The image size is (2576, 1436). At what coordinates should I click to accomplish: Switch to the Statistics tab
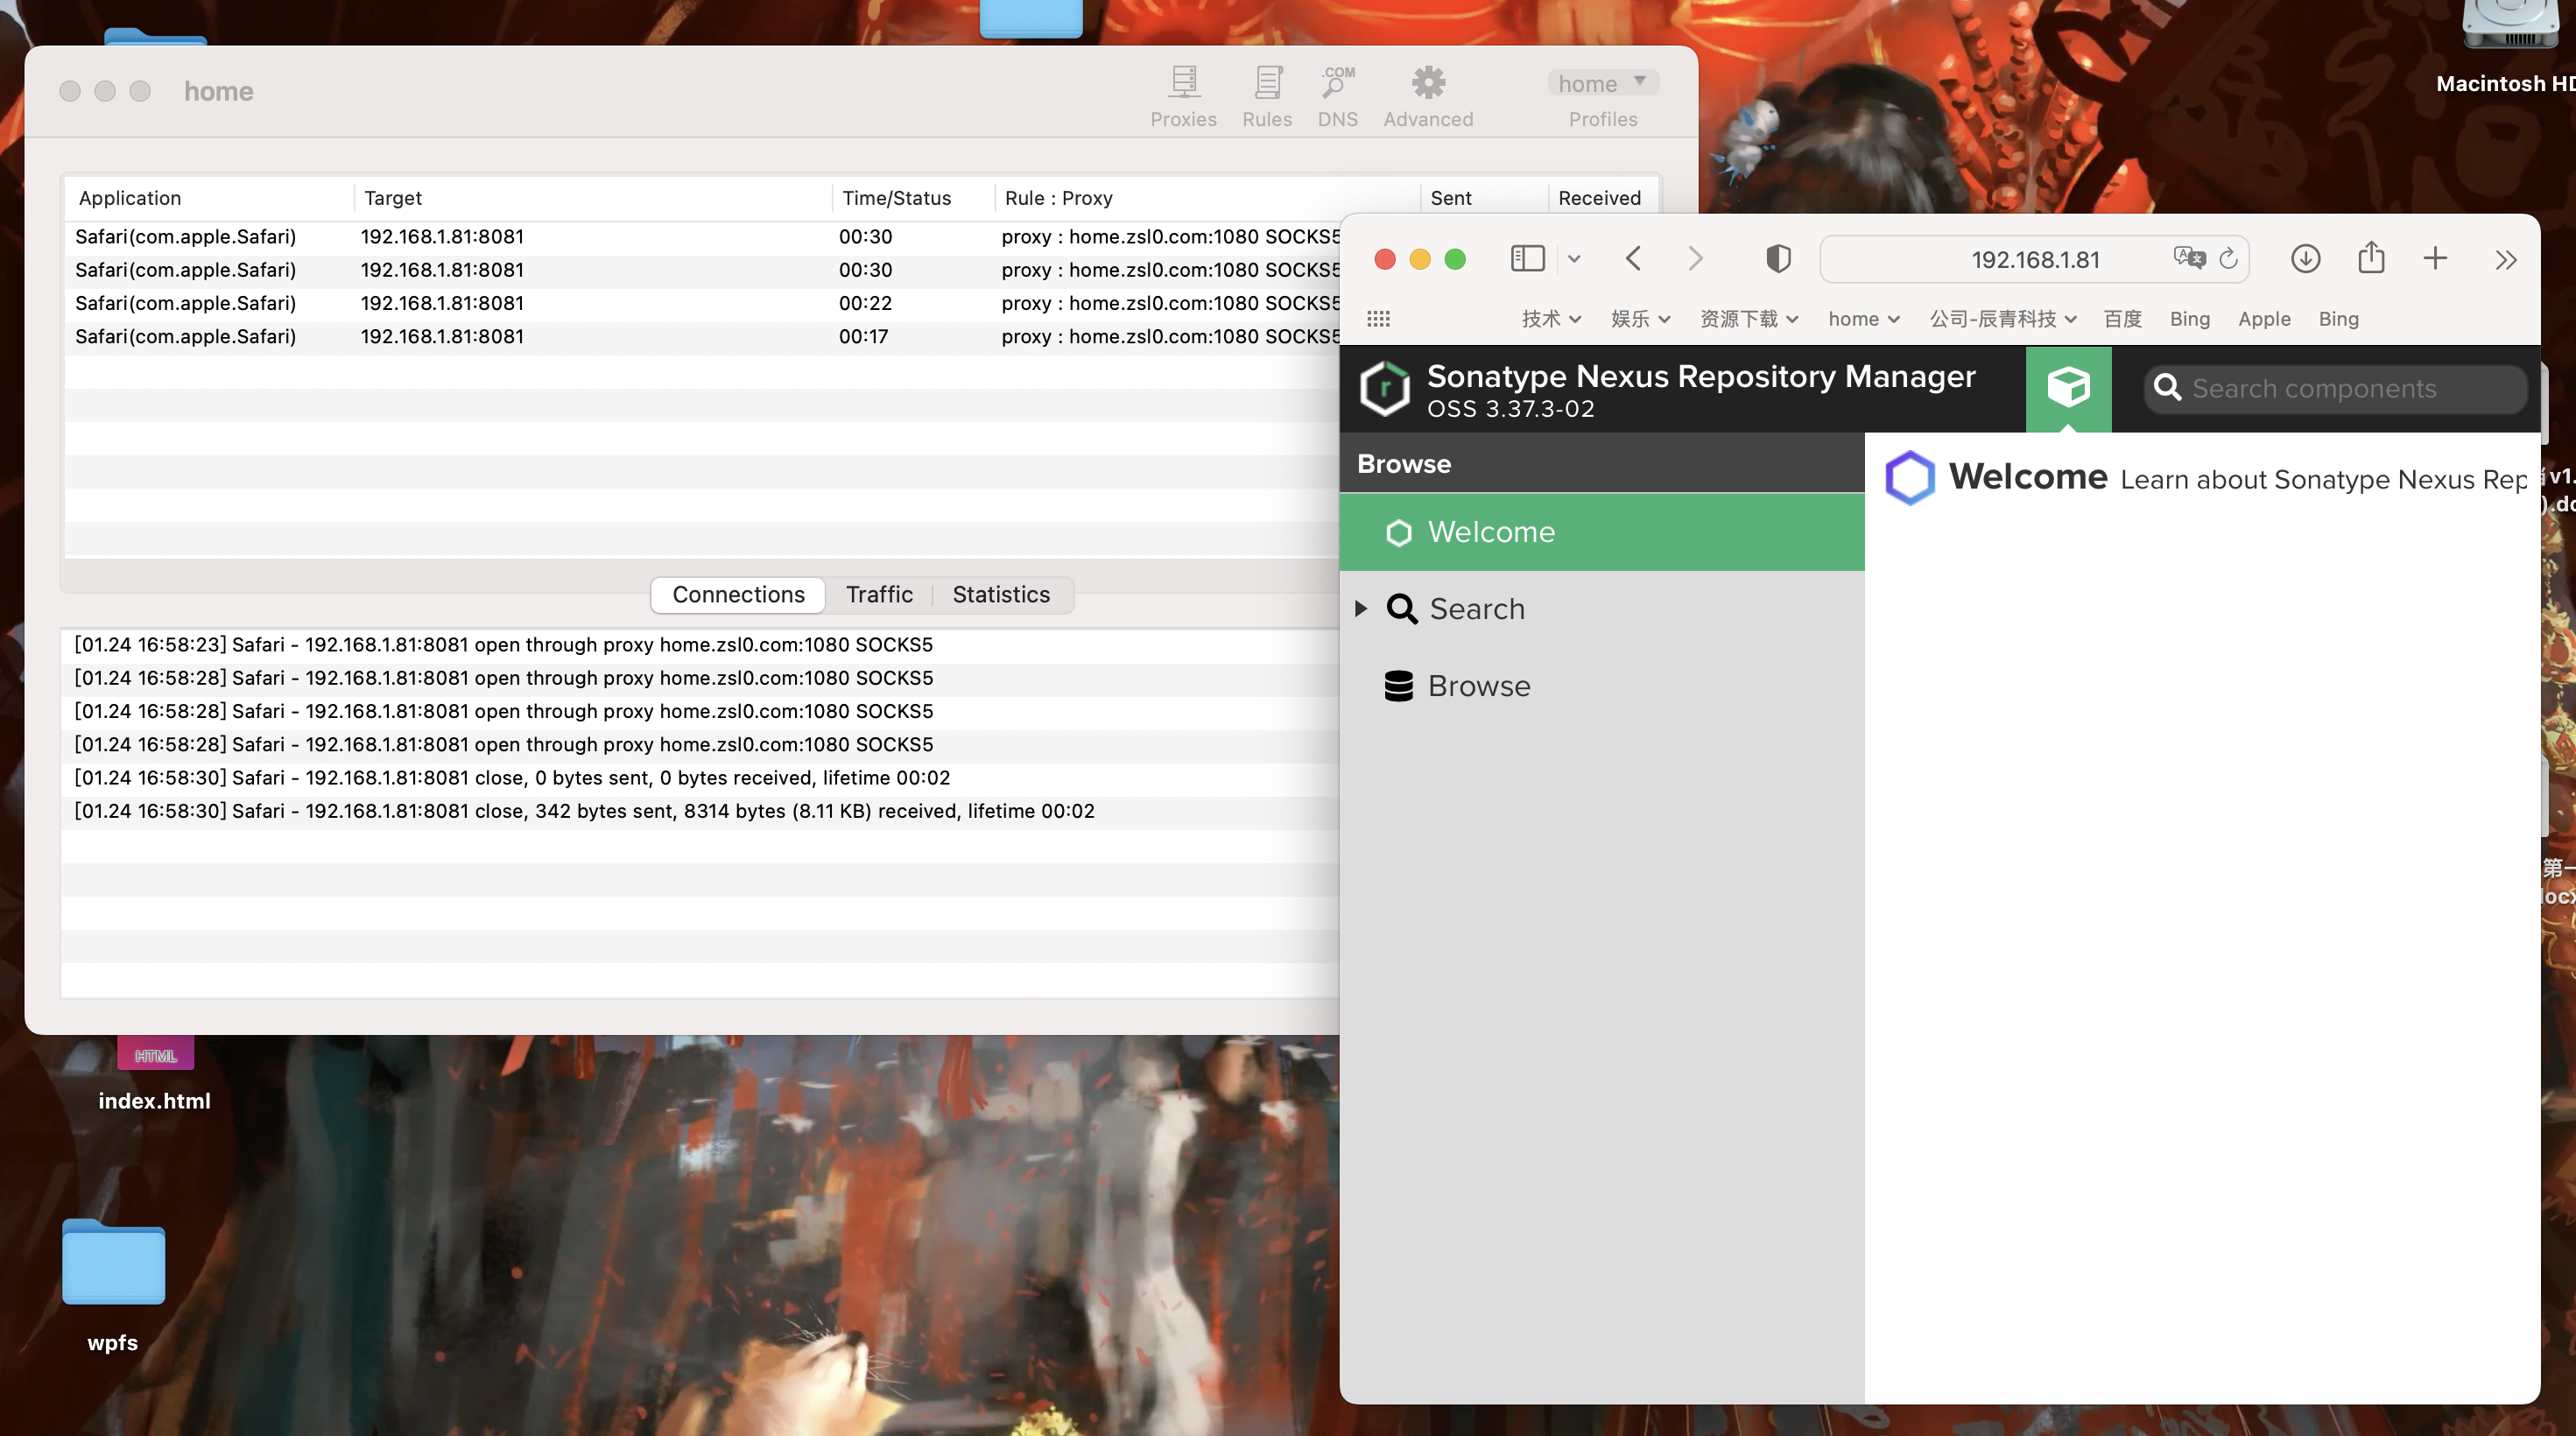[1001, 593]
